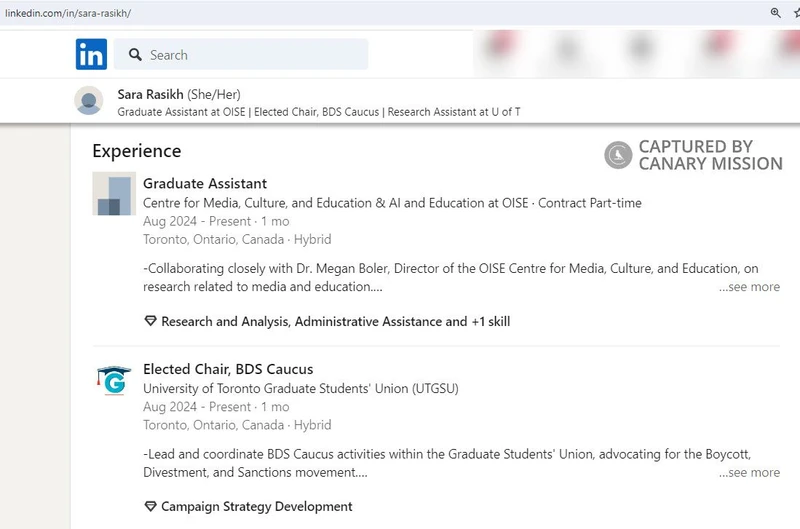This screenshot has width=800, height=529.
Task: Focus the LinkedIn Search input field
Action: pyautogui.click(x=241, y=54)
